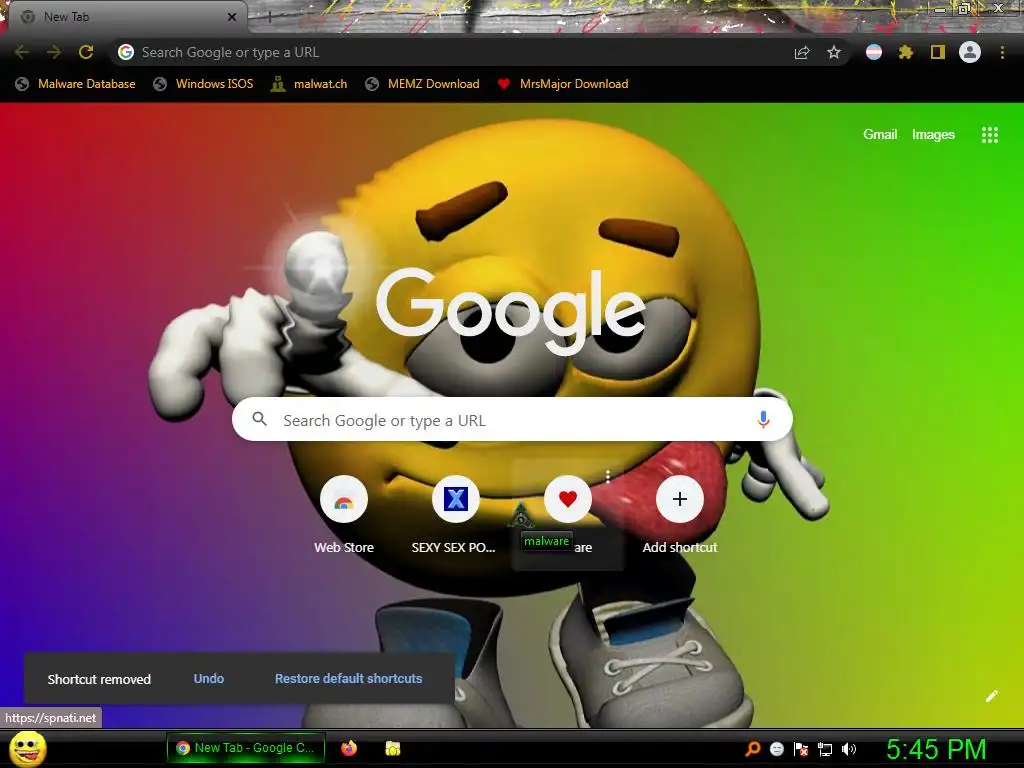Click the New Tab - Google Chrome taskbar button
Screen dimensions: 1024x768
pos(246,748)
